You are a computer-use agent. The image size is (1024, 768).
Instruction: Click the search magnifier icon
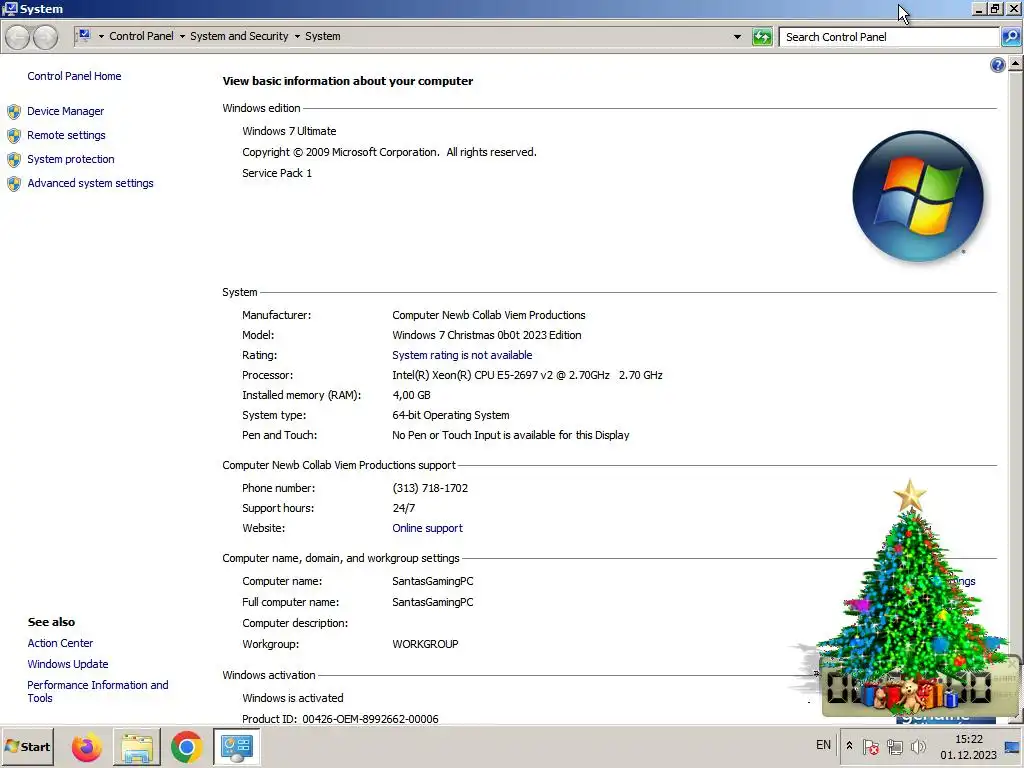point(1010,37)
